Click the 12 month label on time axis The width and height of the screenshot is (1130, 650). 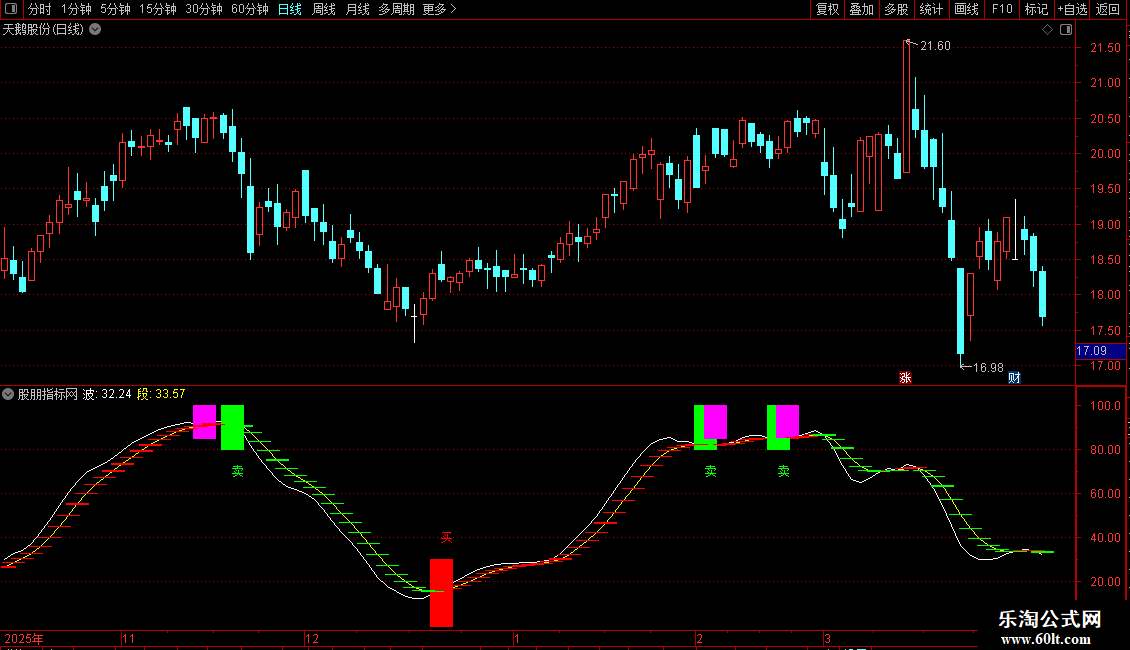click(312, 638)
